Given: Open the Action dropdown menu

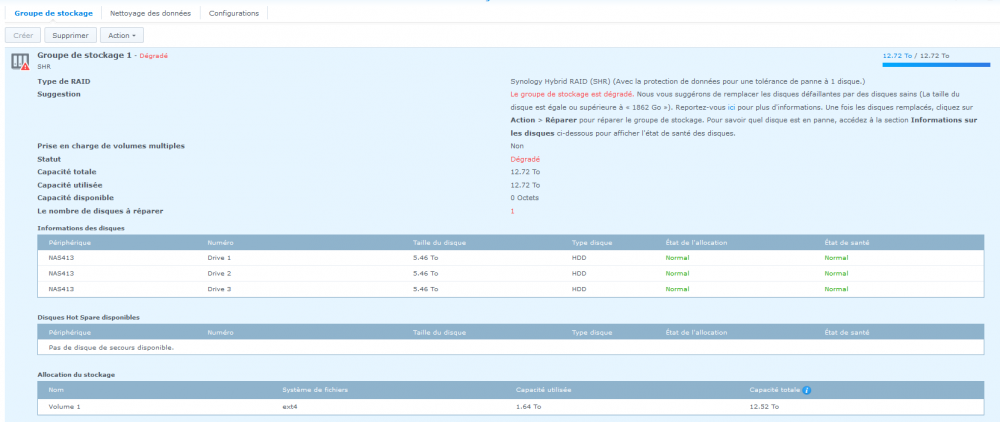Looking at the screenshot, I should [x=122, y=35].
